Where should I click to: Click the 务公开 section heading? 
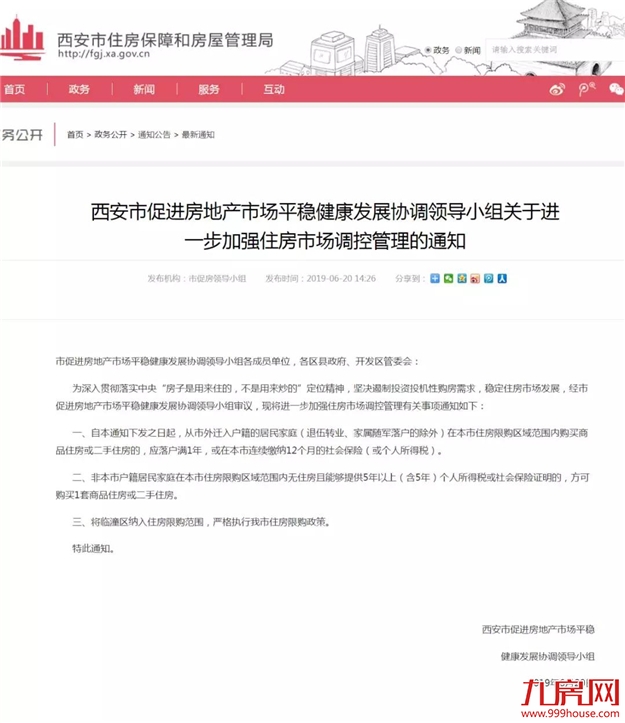tap(22, 135)
